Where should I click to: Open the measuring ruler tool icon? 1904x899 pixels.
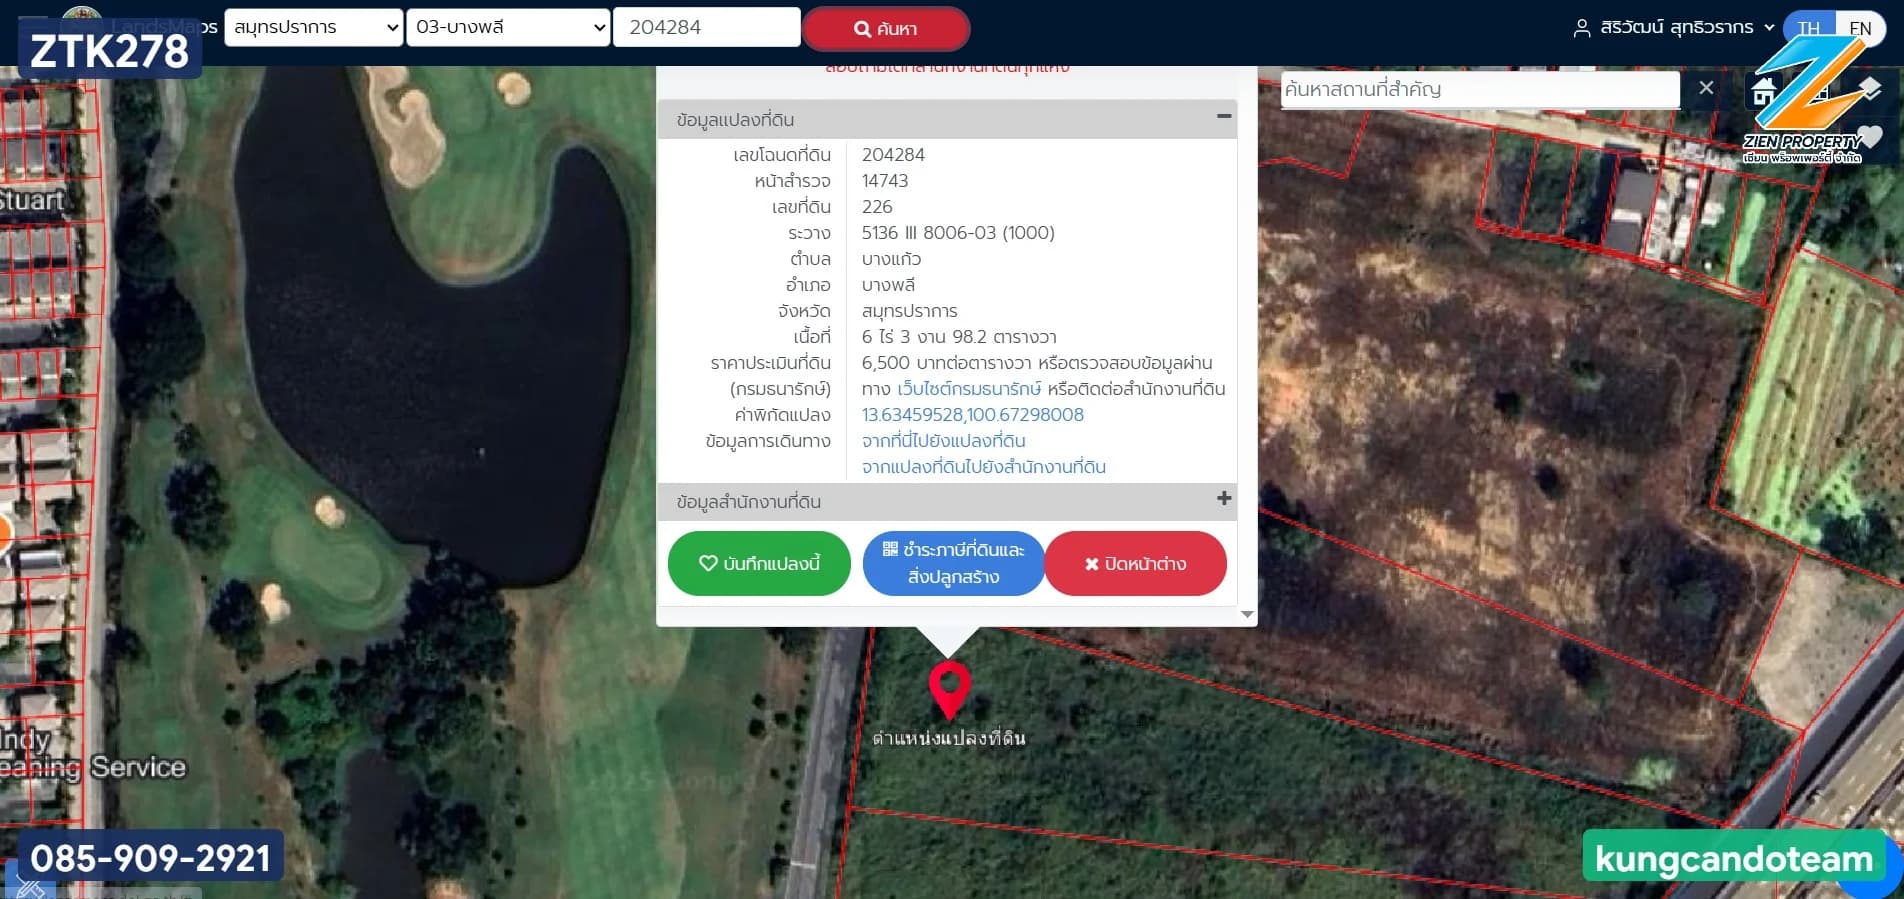[x=28, y=886]
